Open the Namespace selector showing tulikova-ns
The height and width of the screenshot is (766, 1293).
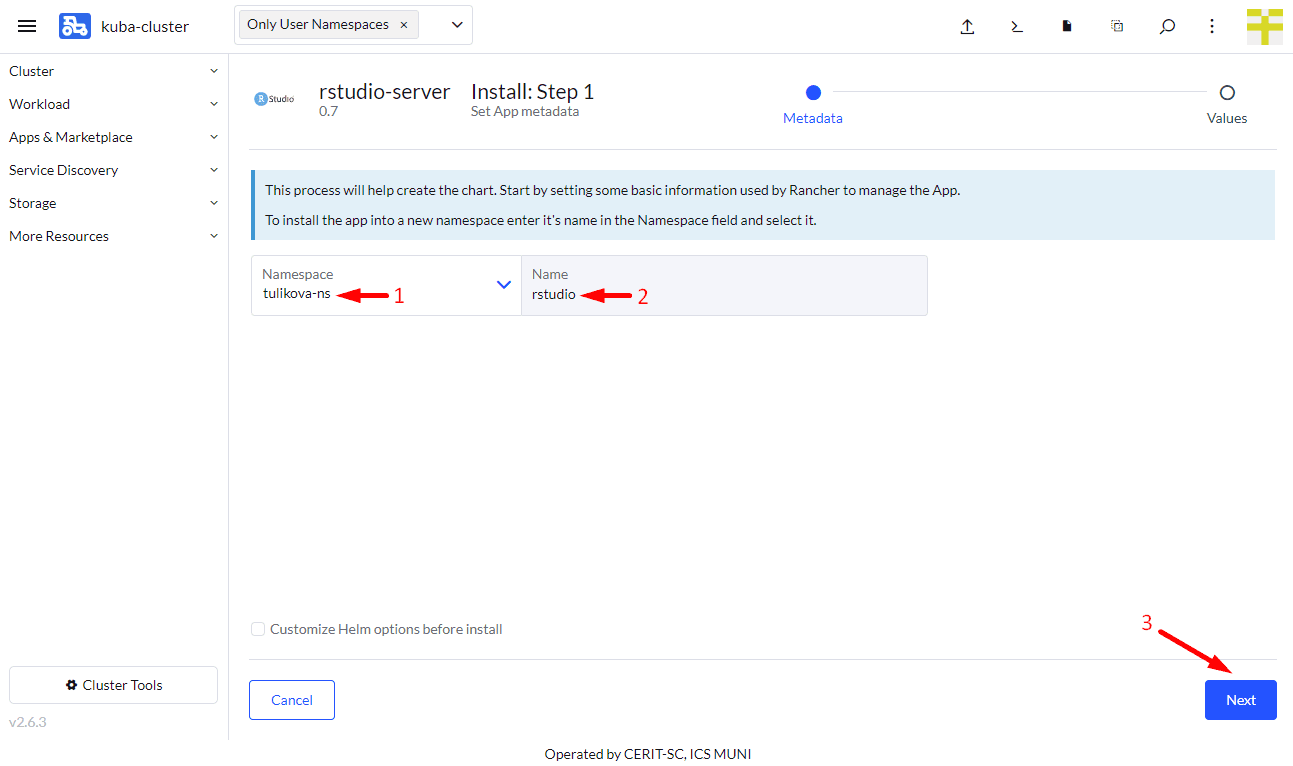385,285
